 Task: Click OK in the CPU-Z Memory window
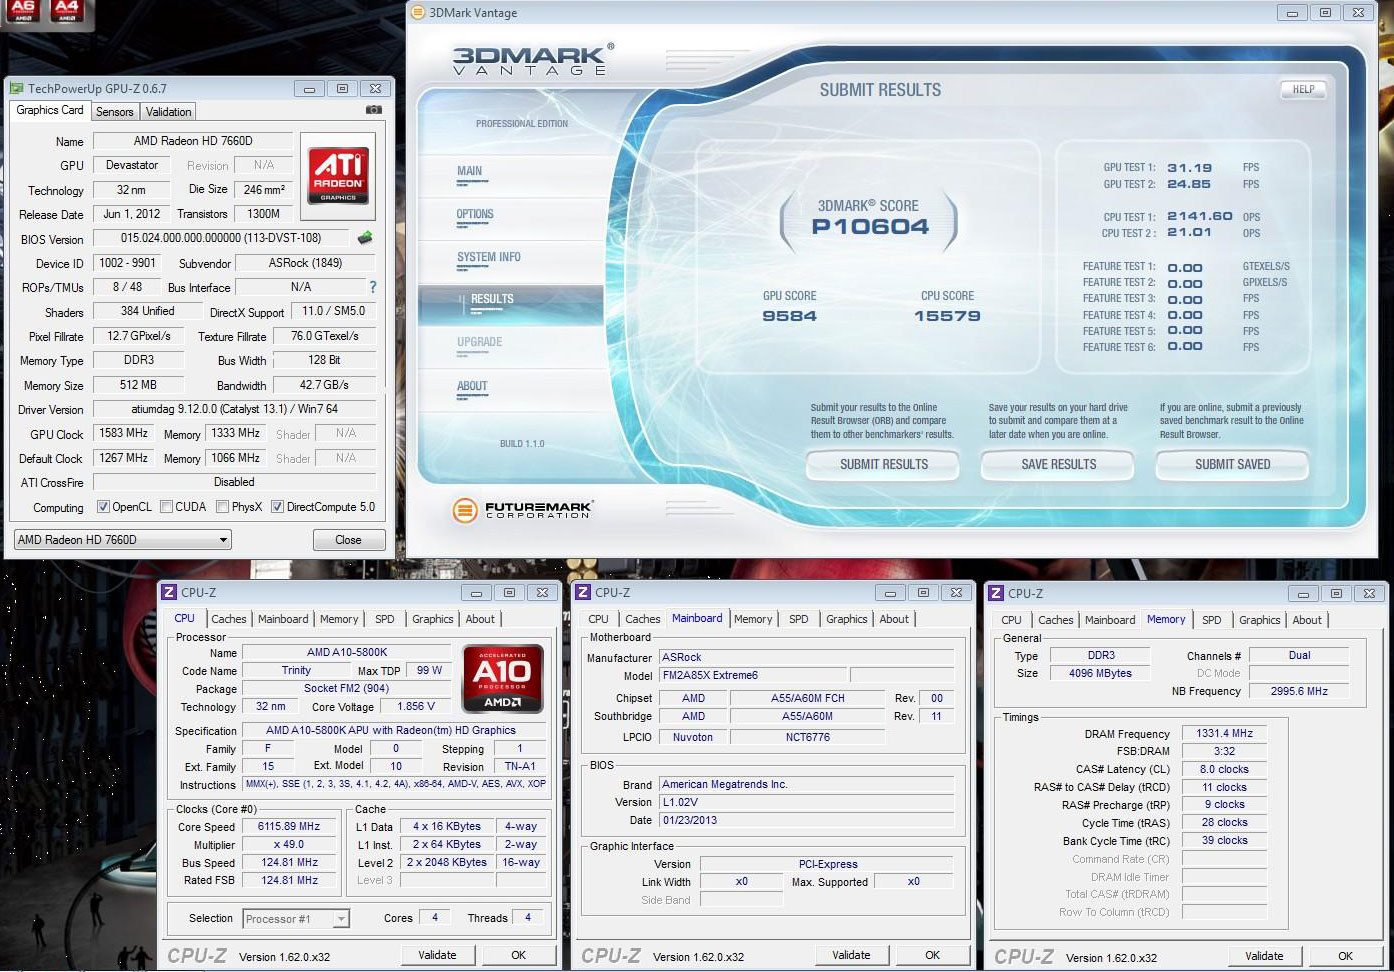coord(1346,956)
